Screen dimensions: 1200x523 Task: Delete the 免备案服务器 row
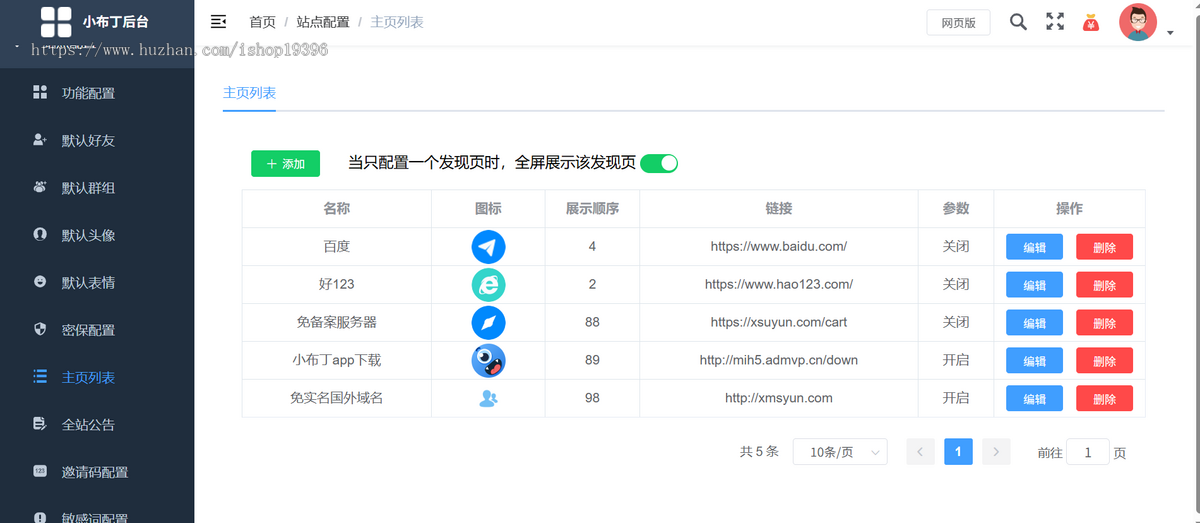[x=1104, y=323]
